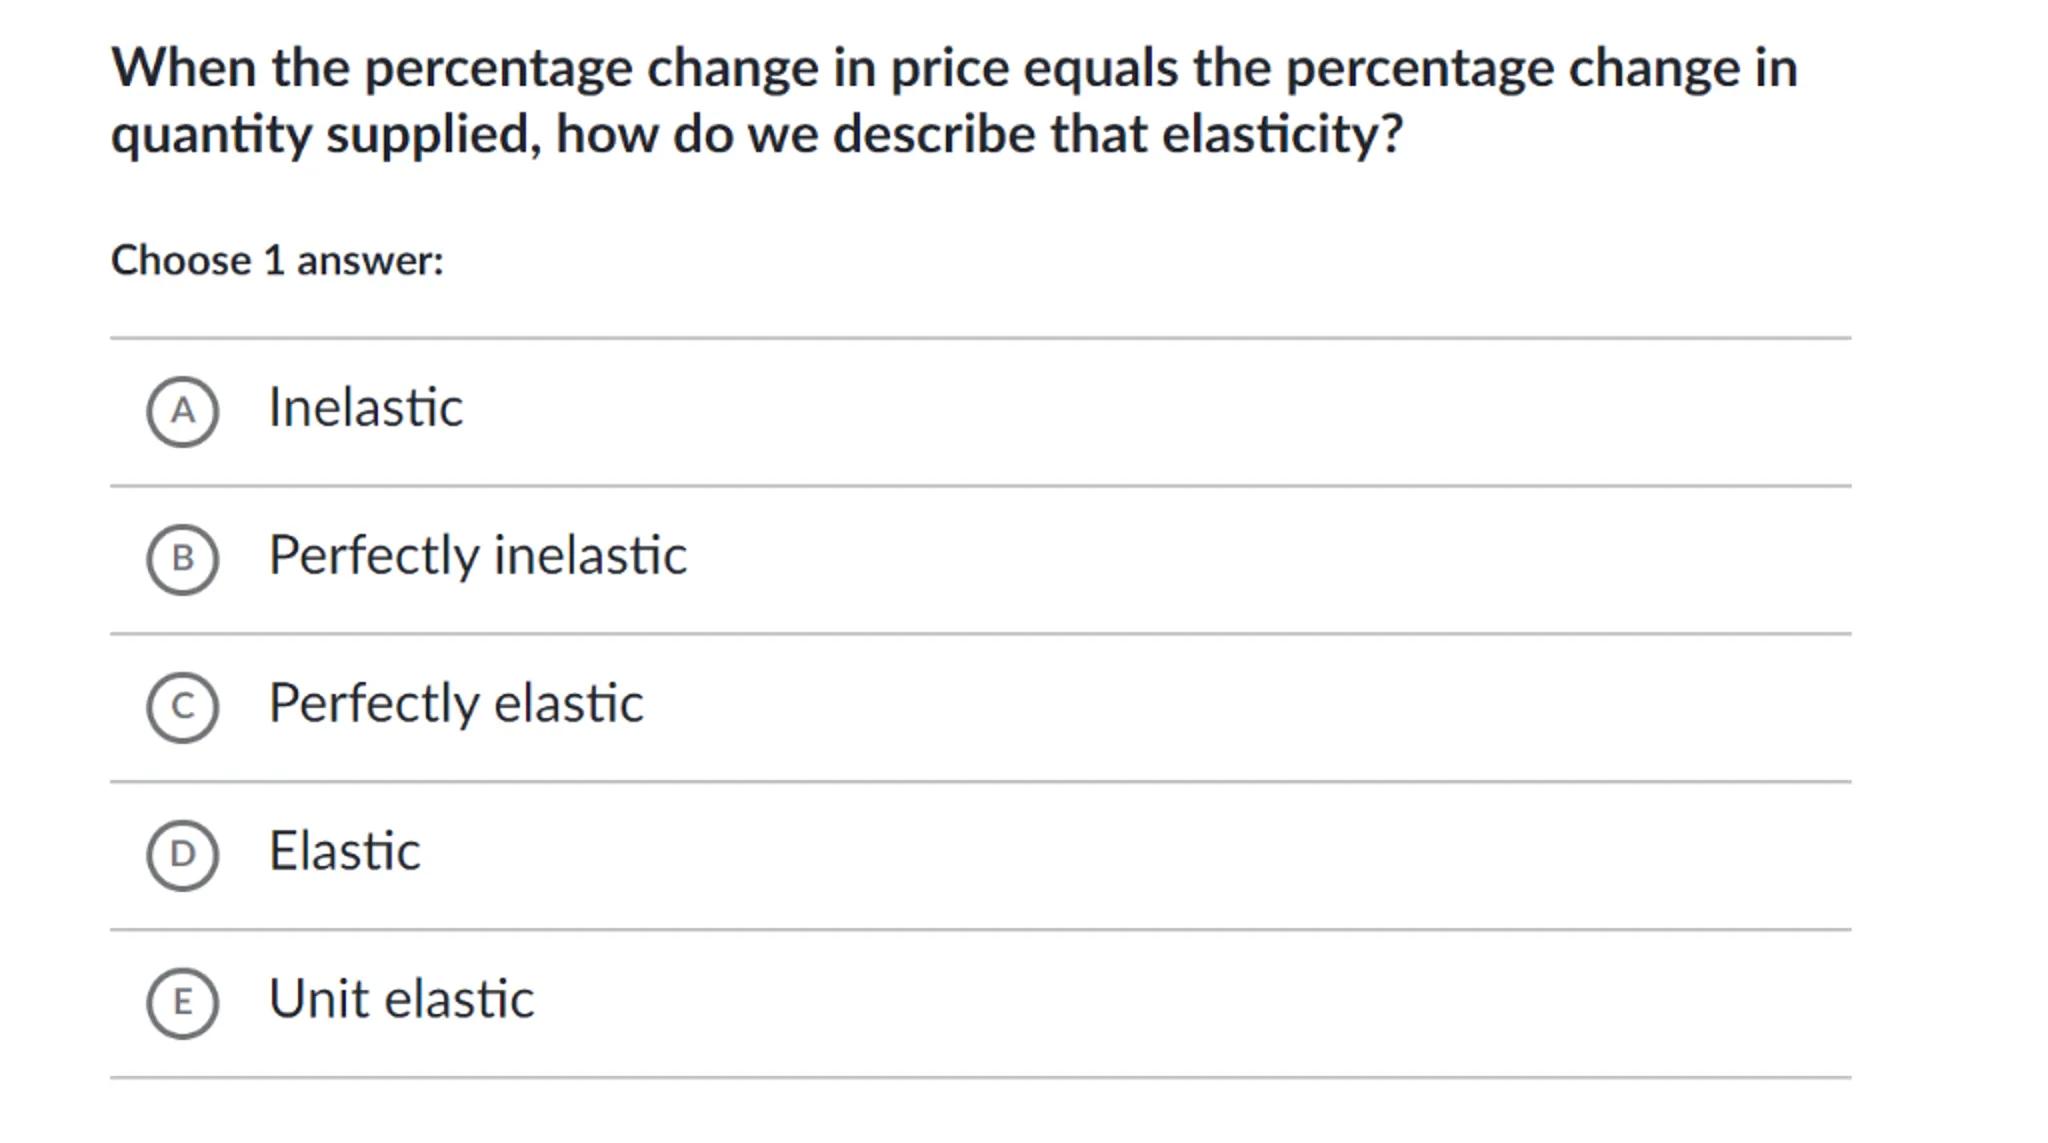Select radio option C circle
2048x1143 pixels.
[182, 707]
